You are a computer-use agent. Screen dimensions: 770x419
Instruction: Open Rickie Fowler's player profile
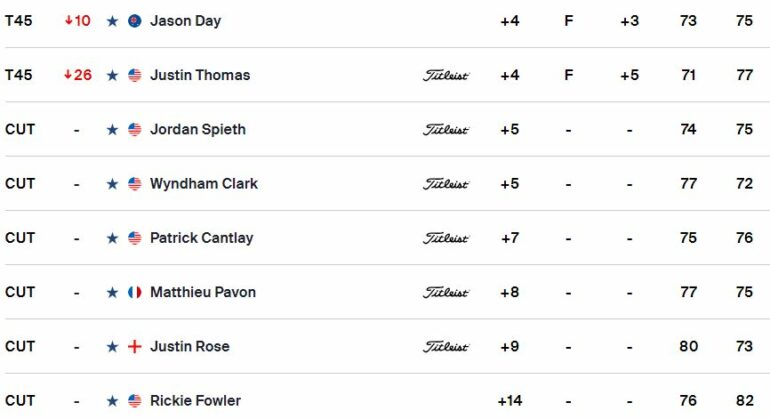pos(195,401)
